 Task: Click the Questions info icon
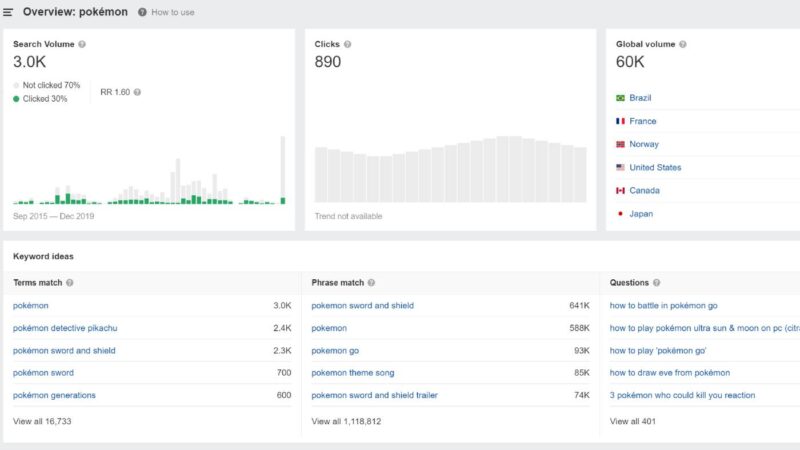pos(656,283)
